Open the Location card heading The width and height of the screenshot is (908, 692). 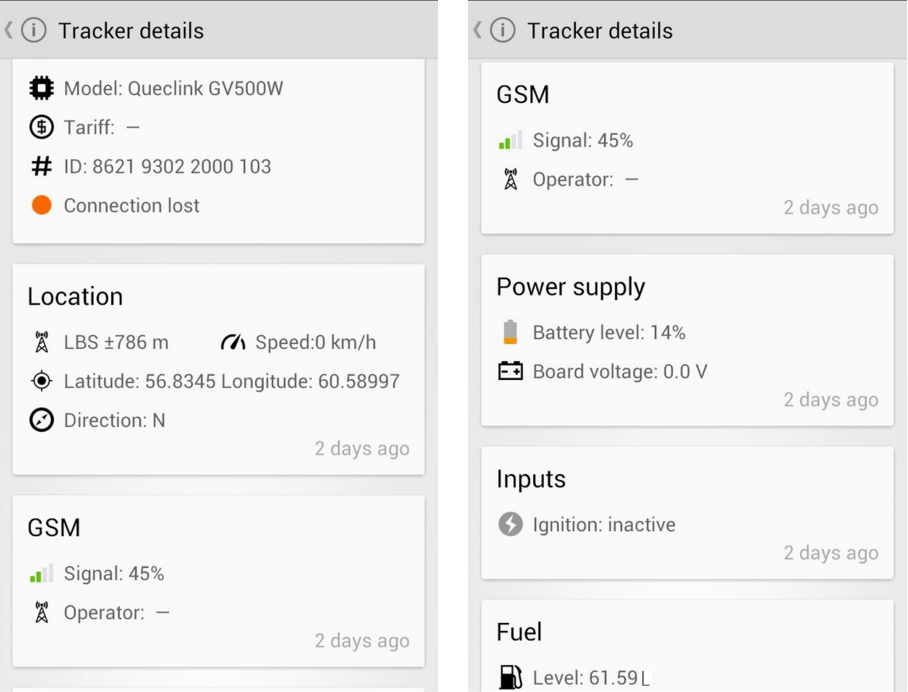[x=75, y=296]
